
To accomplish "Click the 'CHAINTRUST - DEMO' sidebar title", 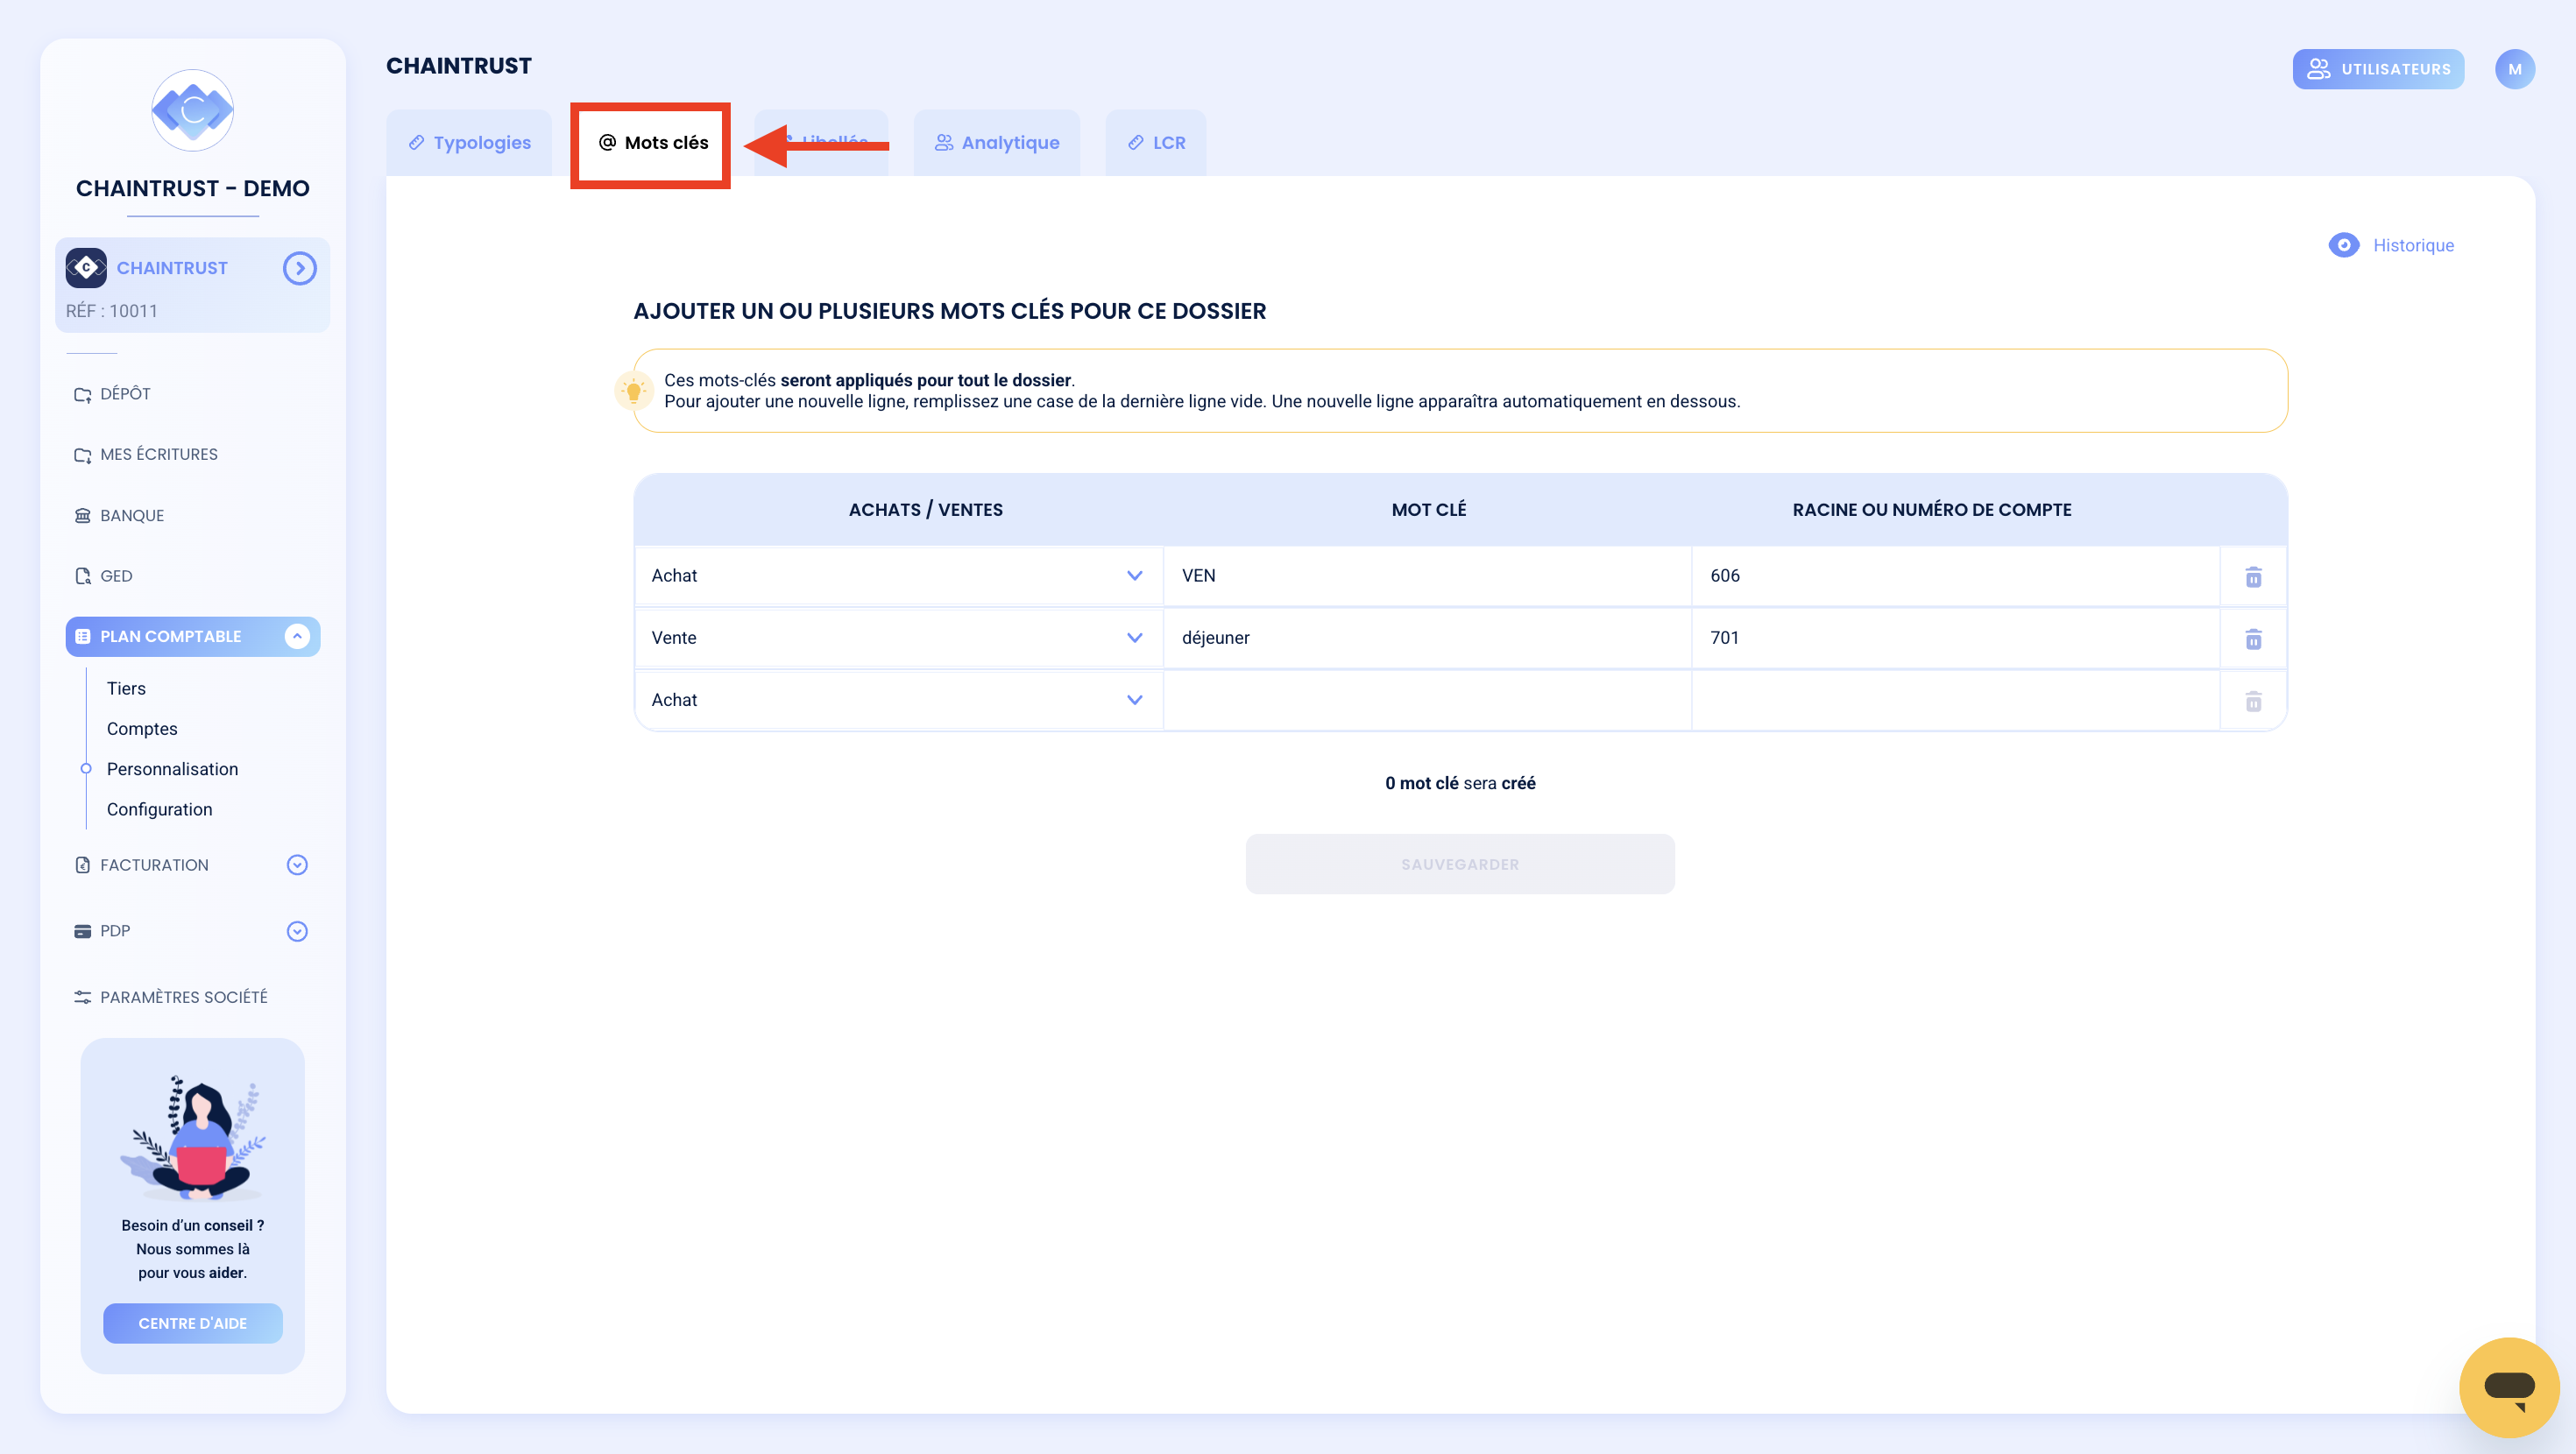I will (192, 188).
